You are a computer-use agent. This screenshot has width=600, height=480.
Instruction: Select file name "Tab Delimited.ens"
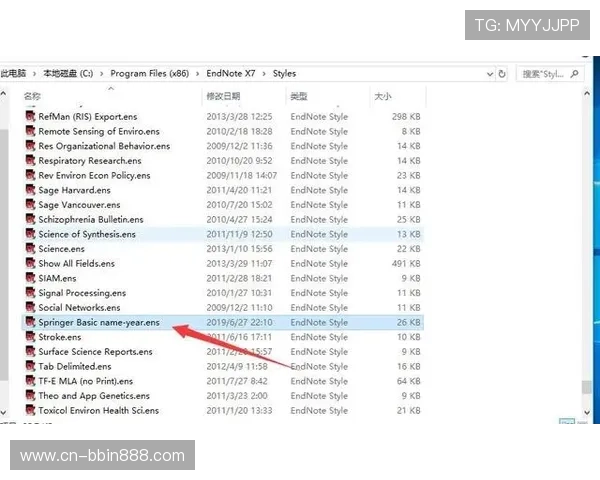tap(75, 366)
